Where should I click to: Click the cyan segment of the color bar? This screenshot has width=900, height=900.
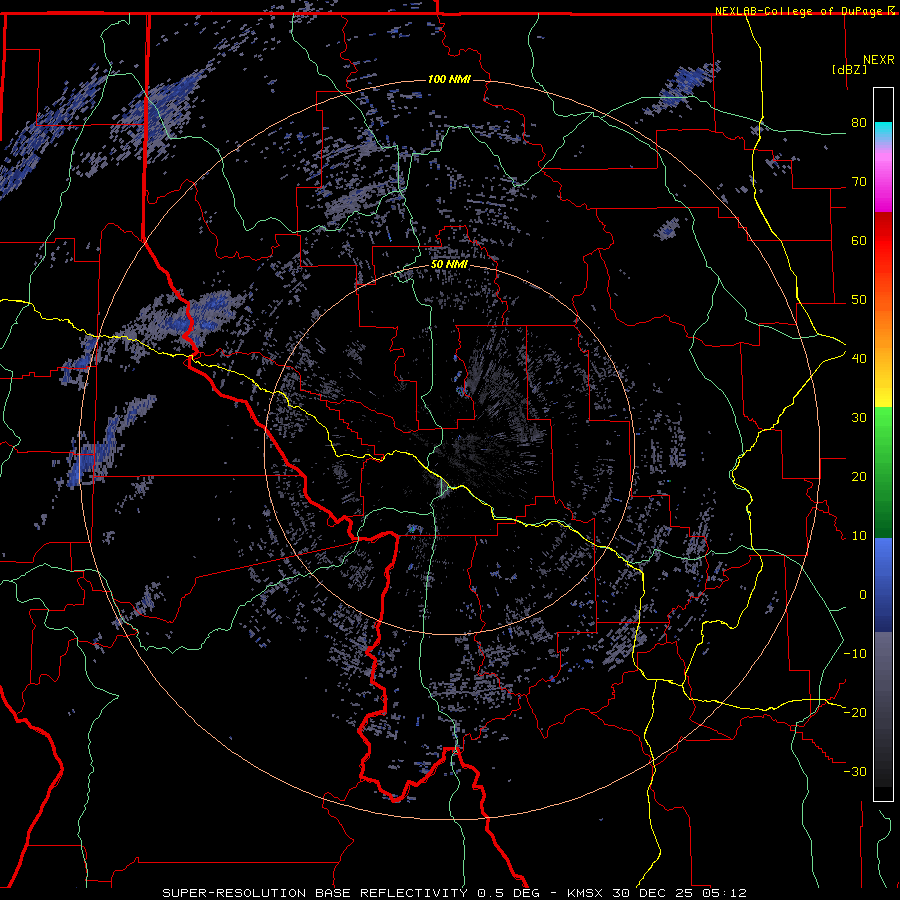click(883, 132)
